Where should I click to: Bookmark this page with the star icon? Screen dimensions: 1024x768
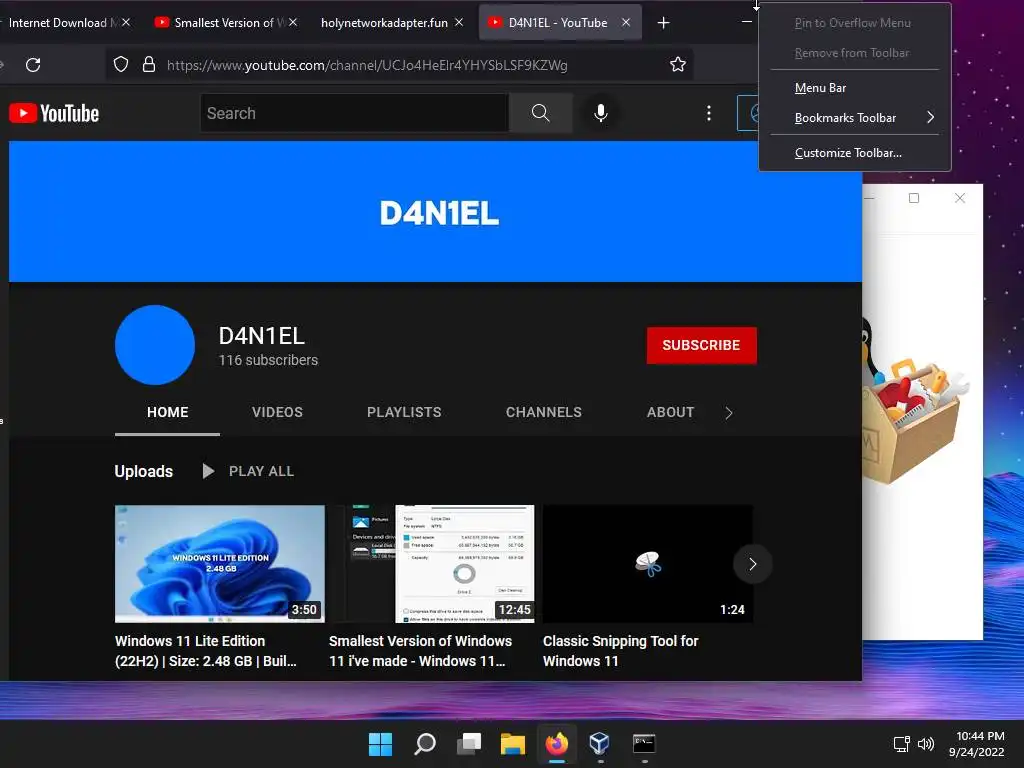coord(678,64)
